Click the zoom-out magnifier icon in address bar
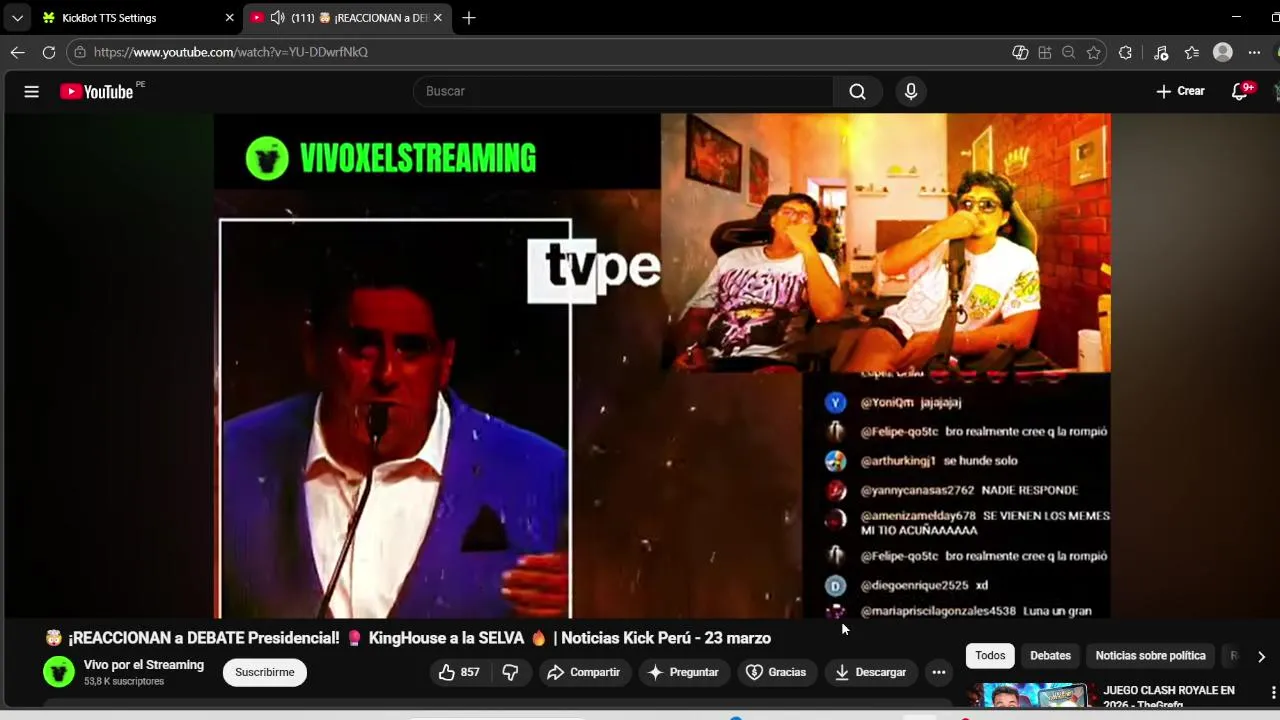Image resolution: width=1280 pixels, height=720 pixels. [1069, 52]
